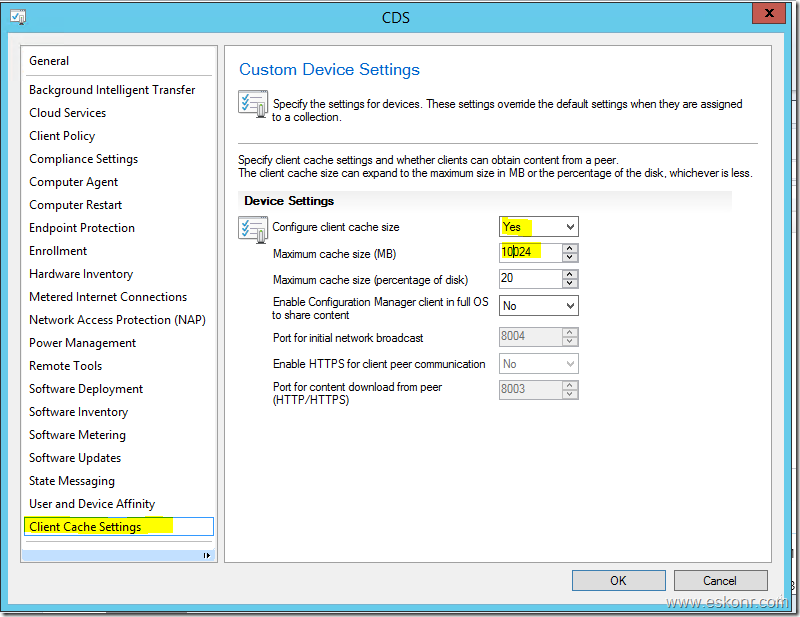This screenshot has height=617, width=800.
Task: Click the Maximum cache size (MB) field
Action: coord(530,254)
